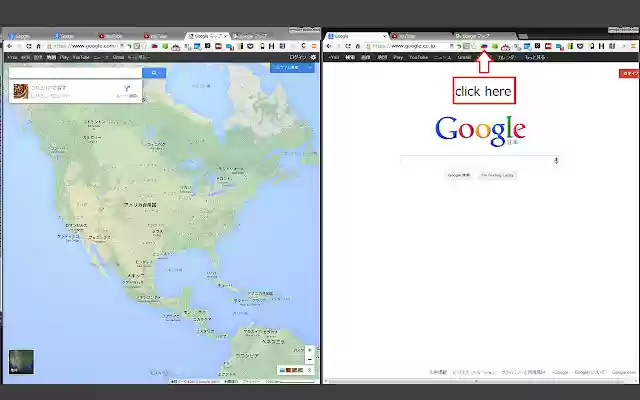Open Gmail link in right window black bar
This screenshot has height=400, width=640.
point(464,58)
